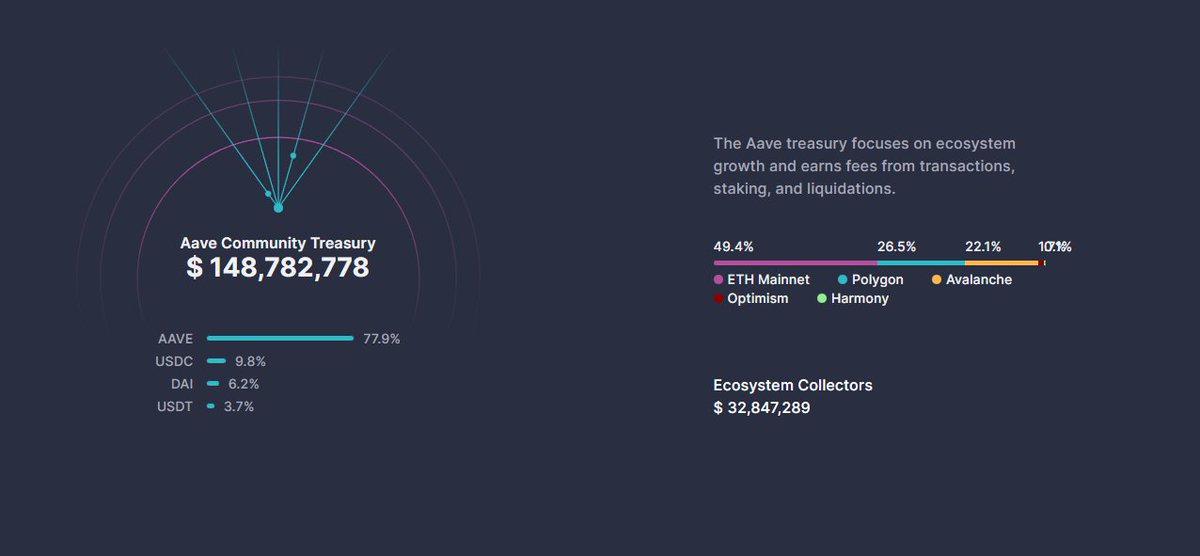Click the small node left of the center node
Viewport: 1200px width, 556px height.
268,194
